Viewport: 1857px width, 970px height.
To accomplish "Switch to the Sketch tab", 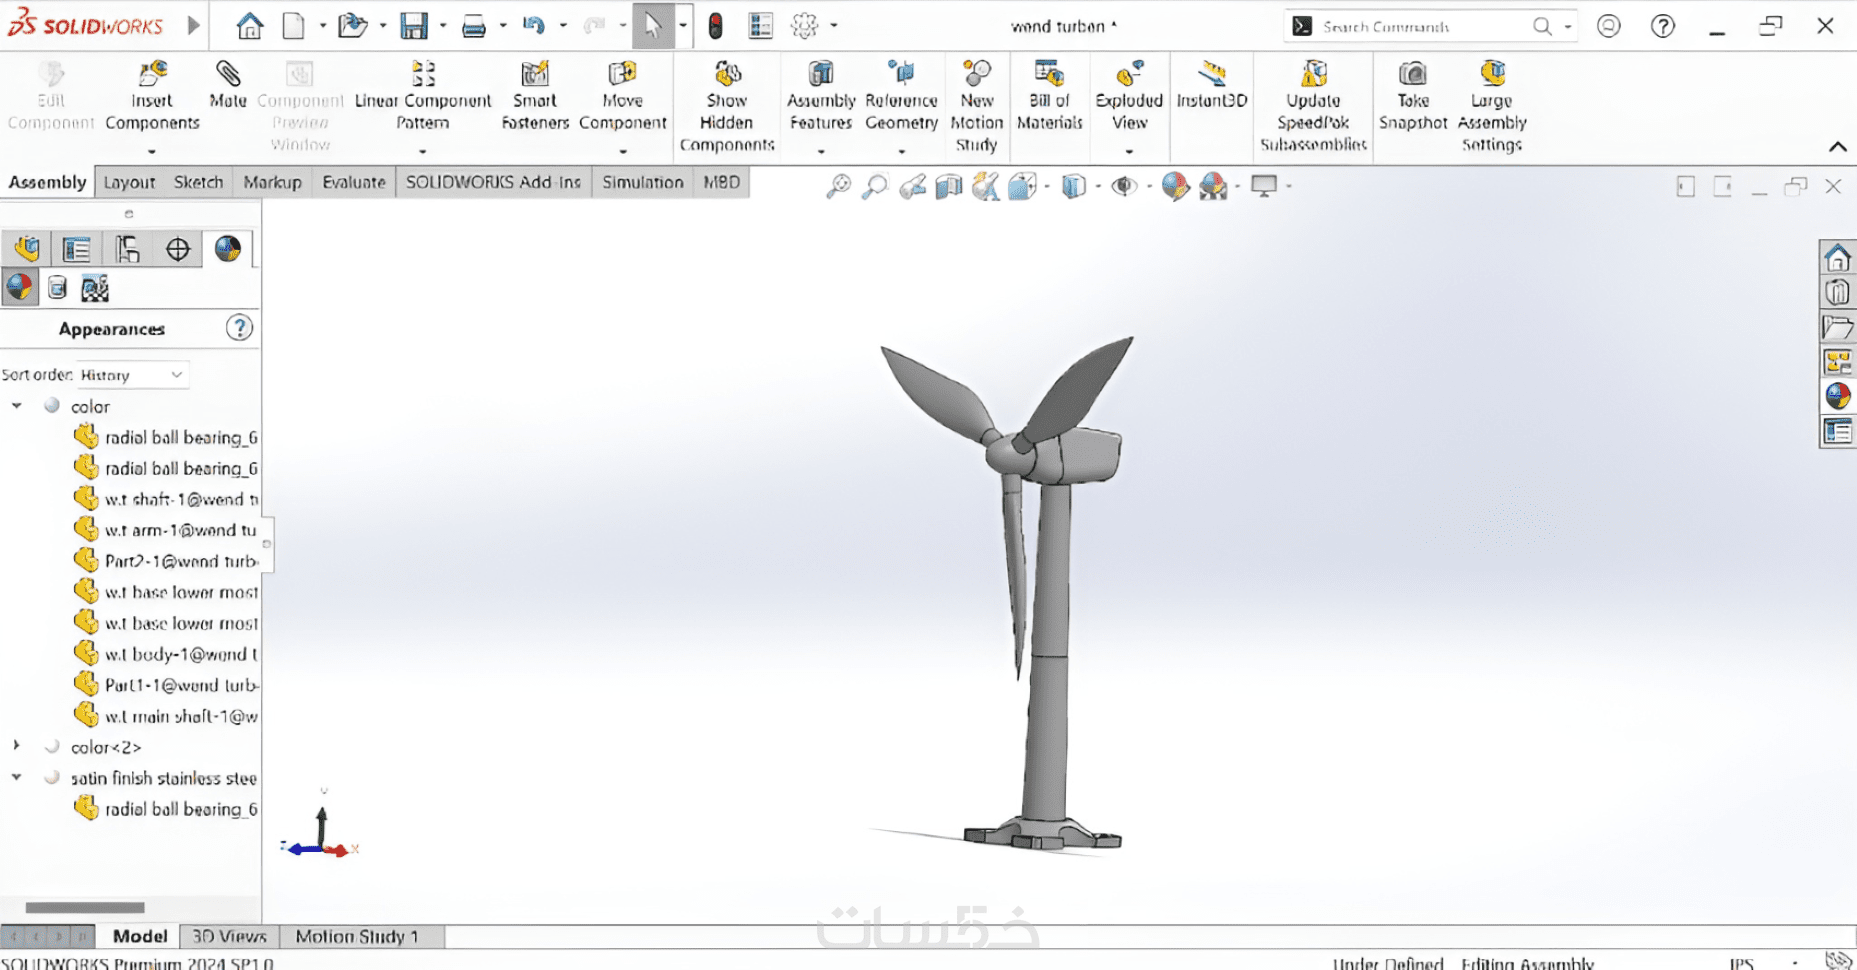I will pos(199,182).
